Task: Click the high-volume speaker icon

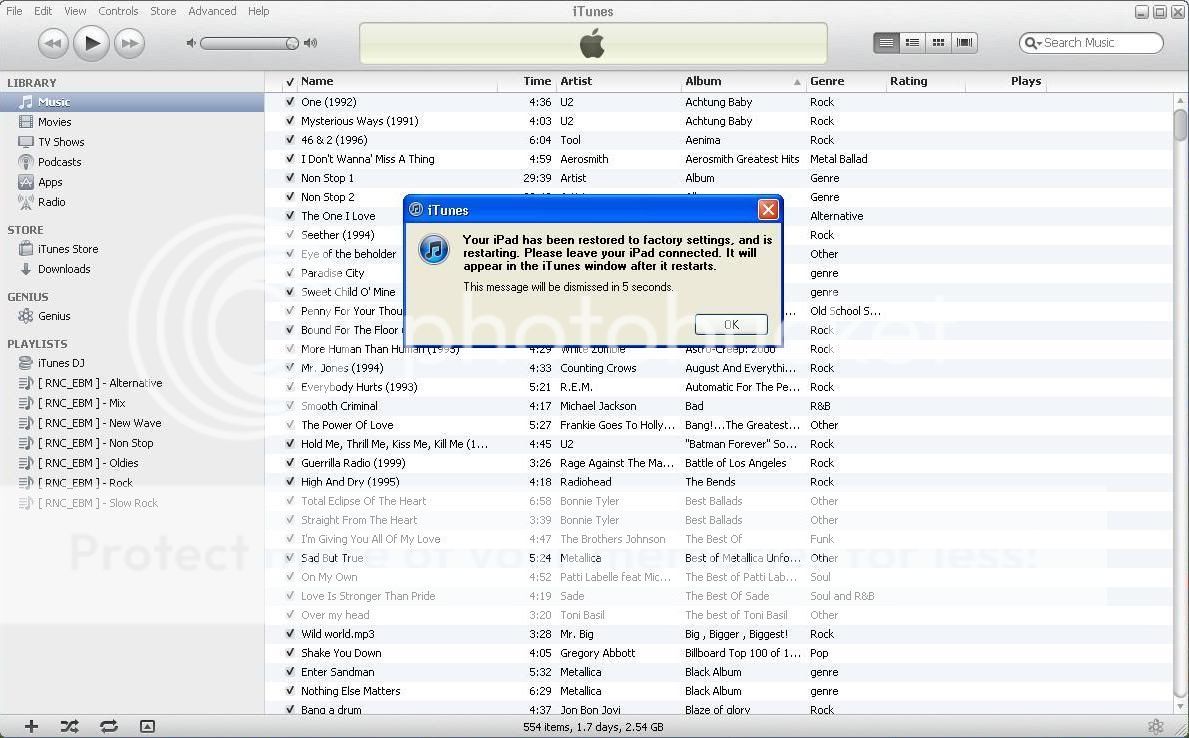Action: (x=310, y=43)
